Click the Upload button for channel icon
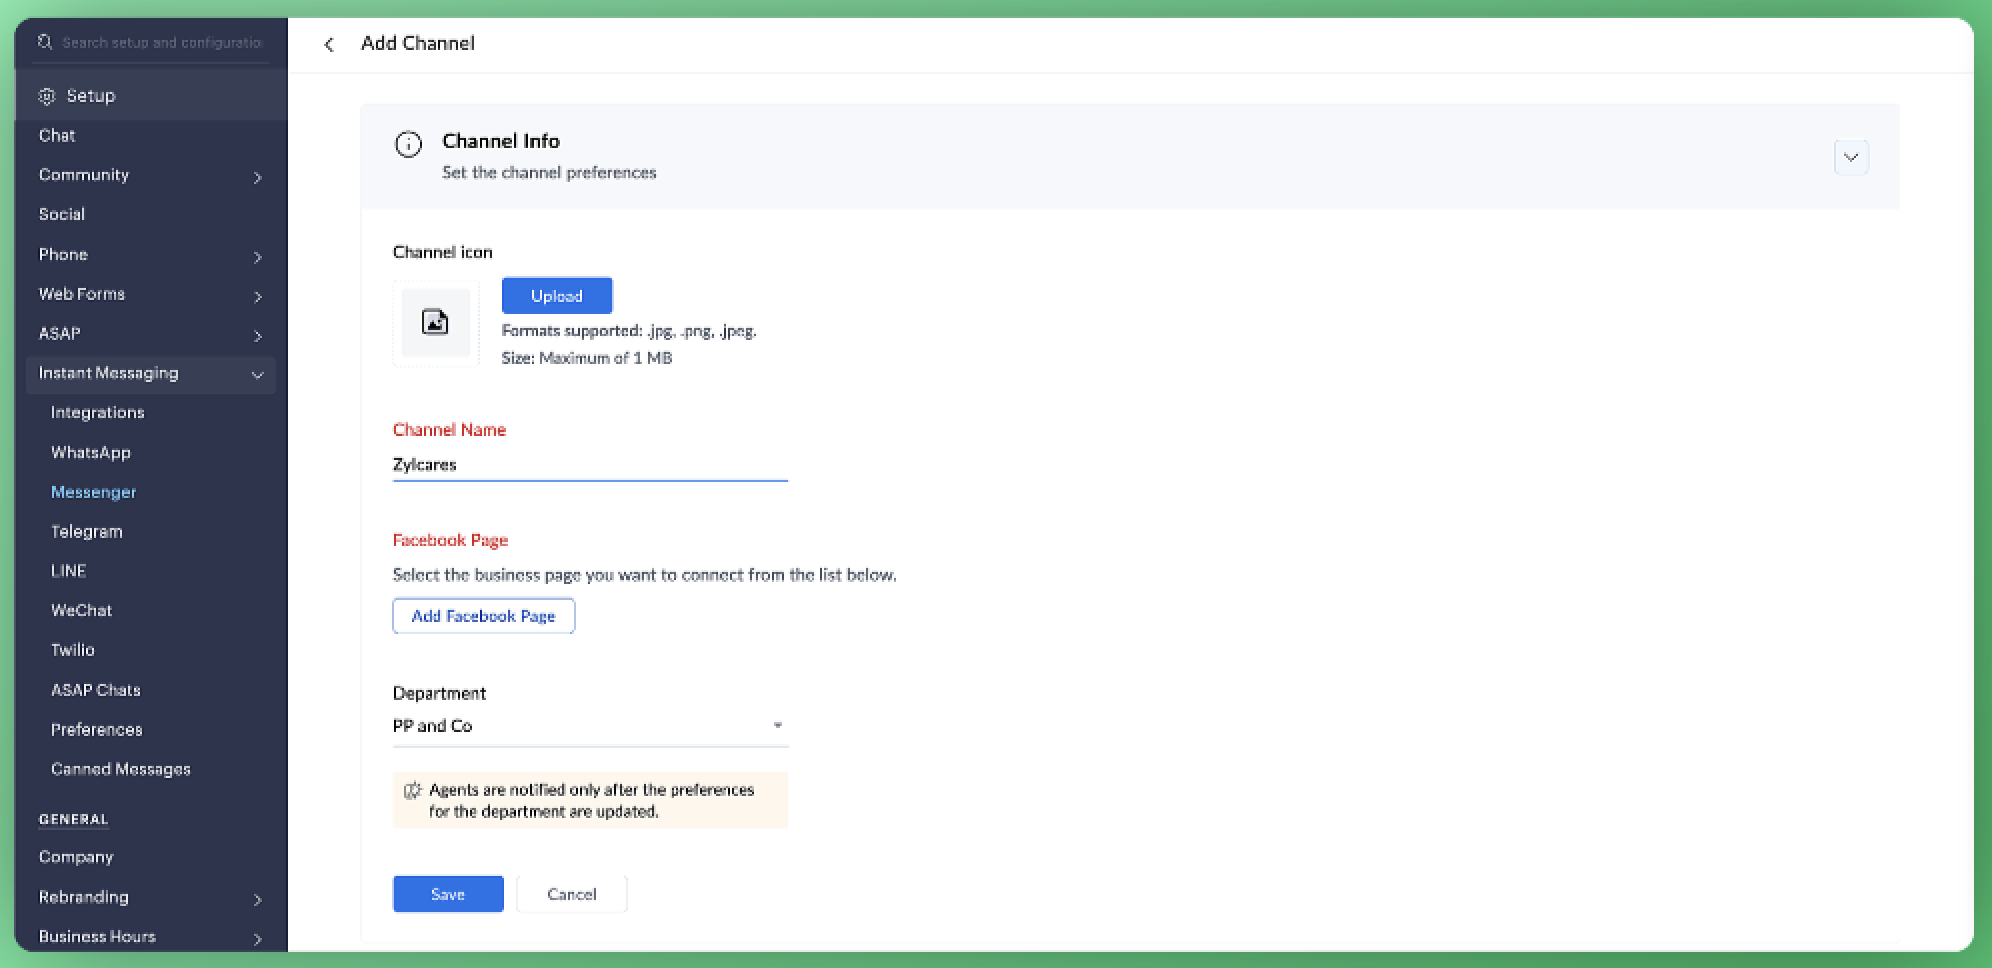1992x968 pixels. click(x=557, y=296)
